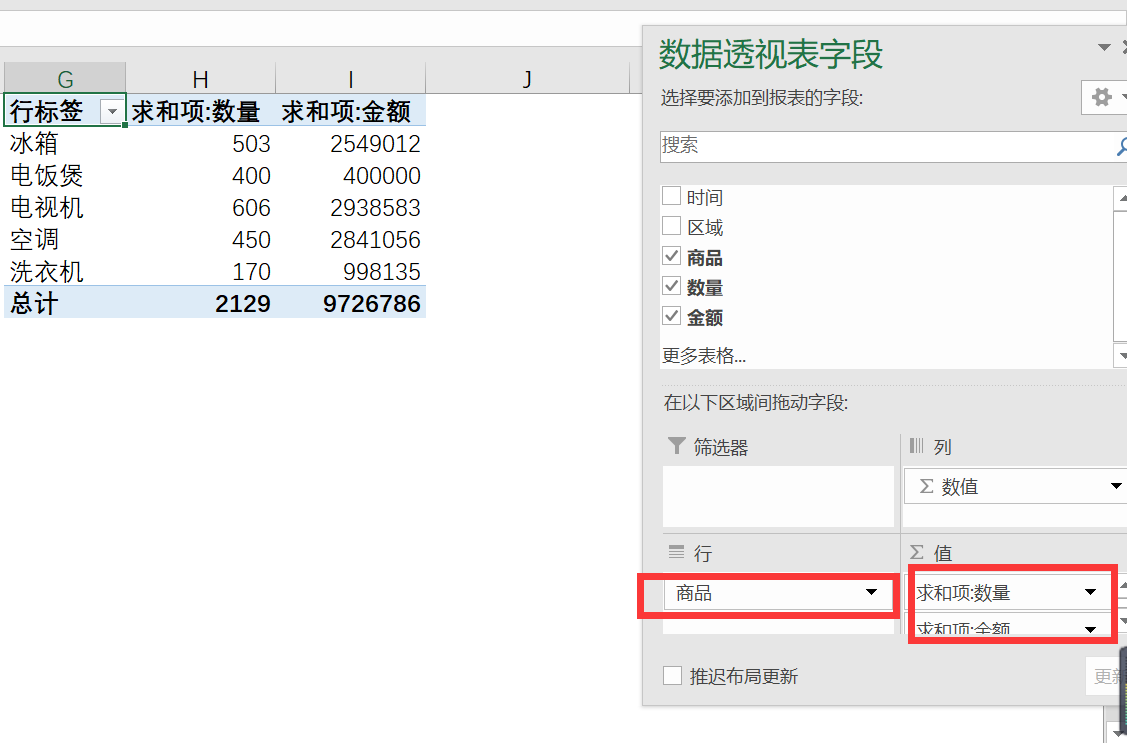Click cell with value 503
Viewport: 1127px width, 743px height.
(x=201, y=143)
